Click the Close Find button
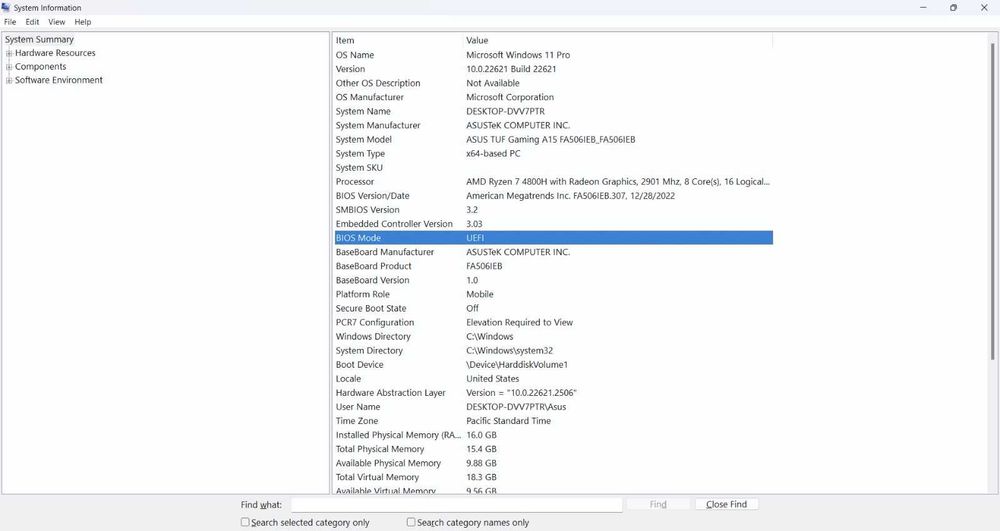1000x531 pixels. (x=726, y=504)
